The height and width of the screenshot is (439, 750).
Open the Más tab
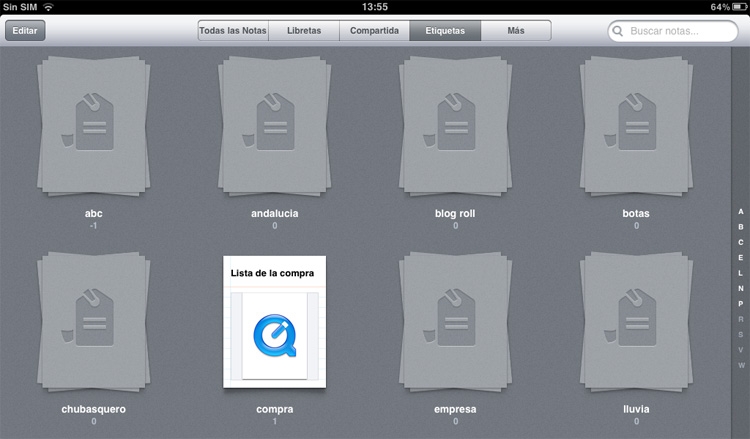pyautogui.click(x=516, y=31)
